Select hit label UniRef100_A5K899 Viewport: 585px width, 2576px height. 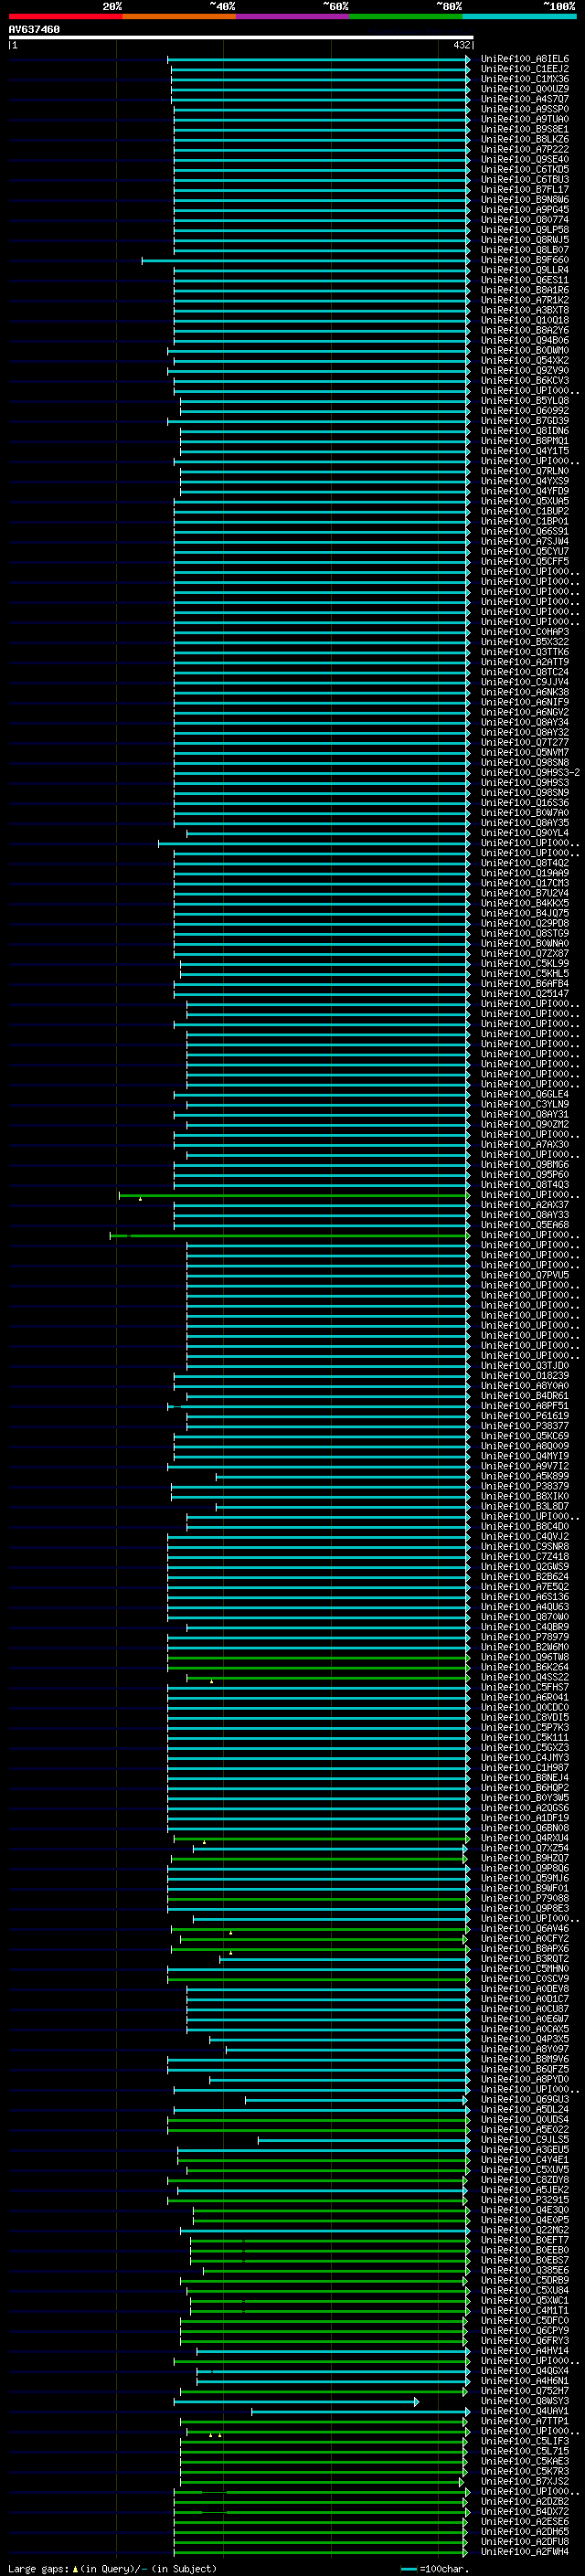tap(524, 1477)
